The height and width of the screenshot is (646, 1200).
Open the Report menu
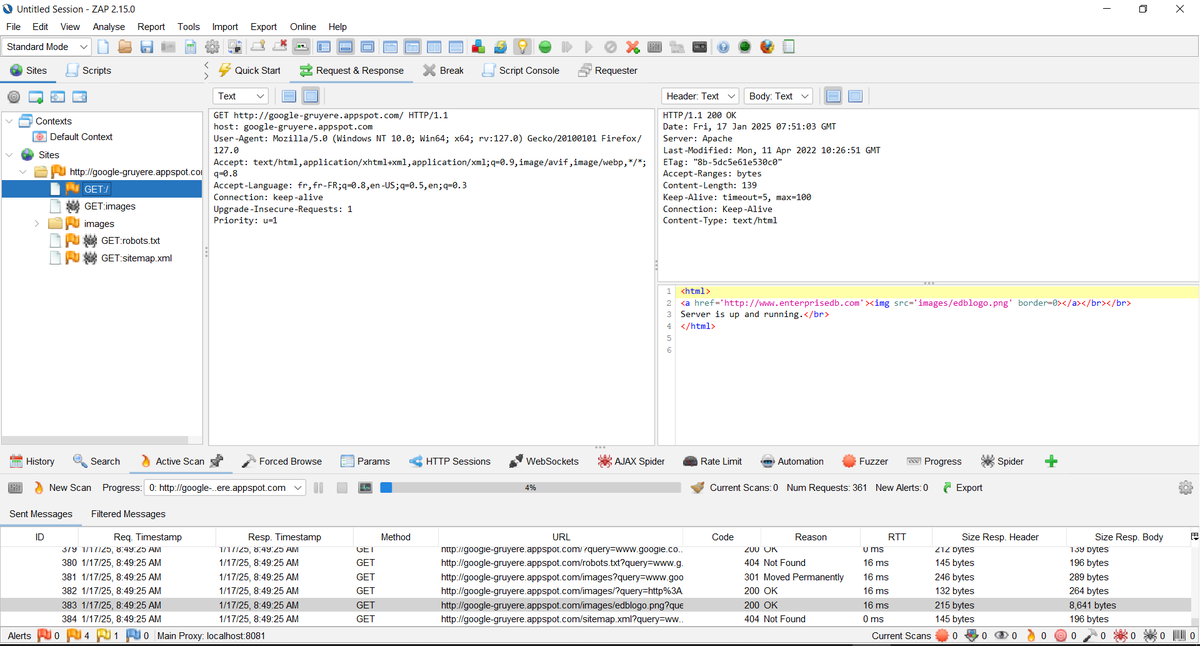point(151,27)
